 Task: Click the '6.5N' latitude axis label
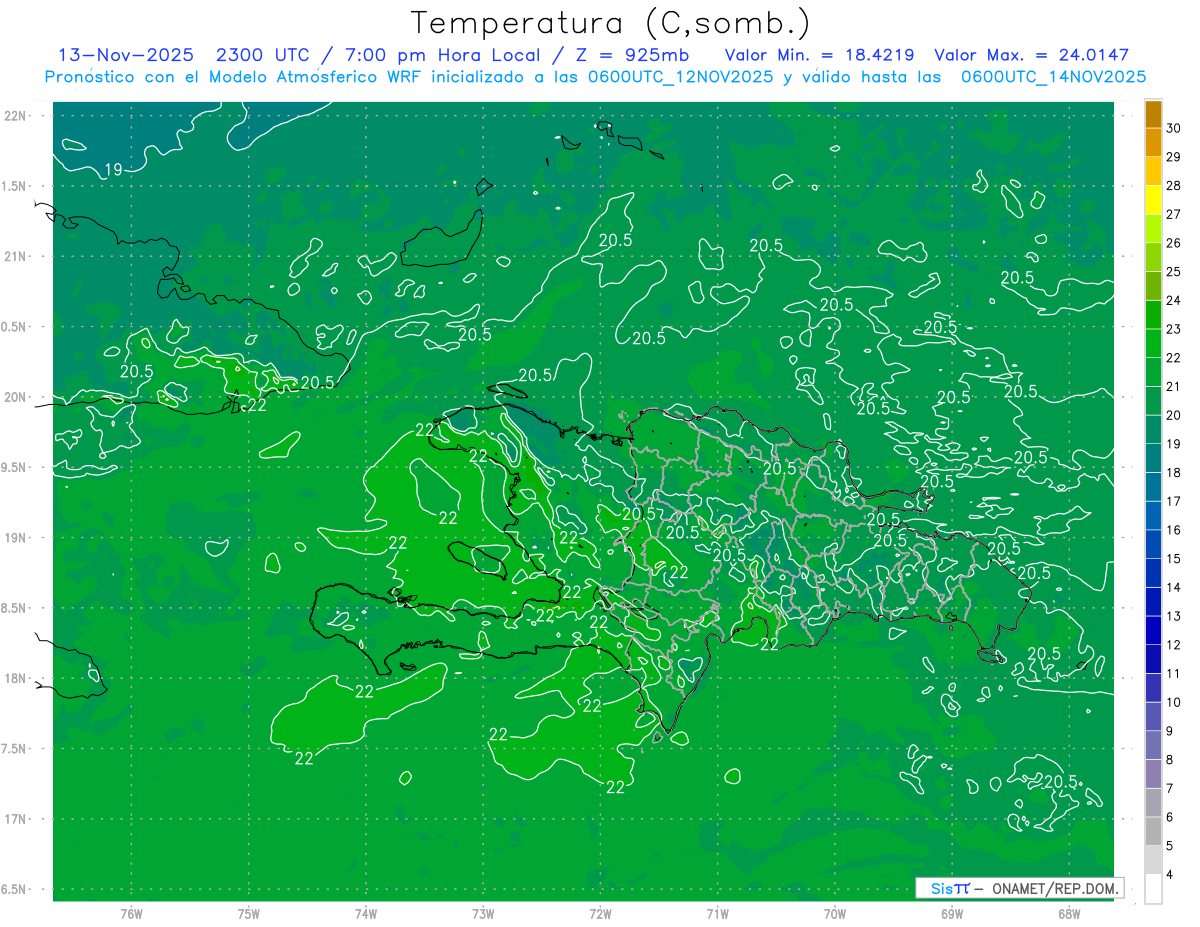coord(14,889)
